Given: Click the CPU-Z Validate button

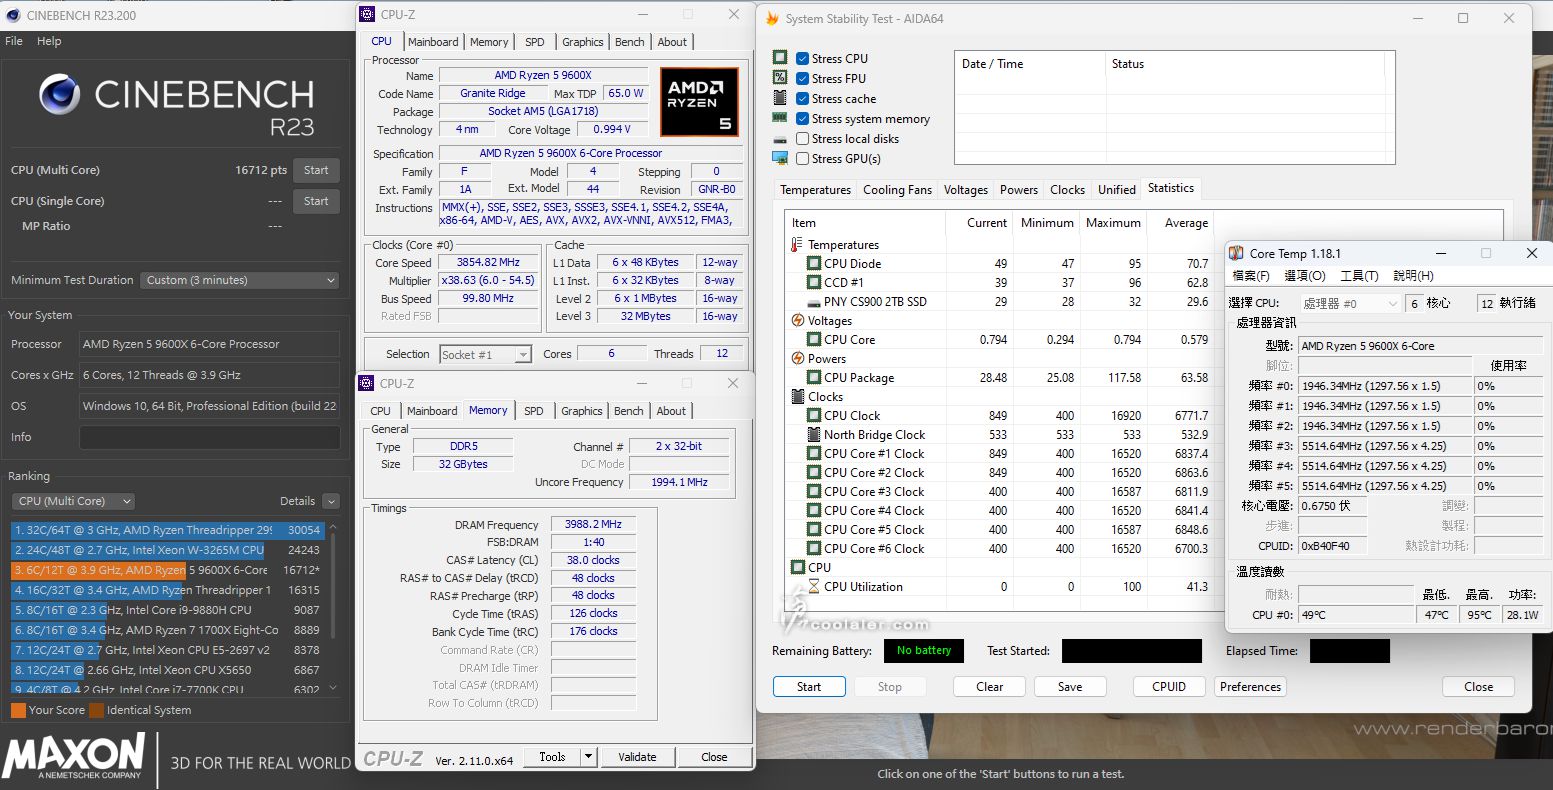Looking at the screenshot, I should pyautogui.click(x=637, y=757).
